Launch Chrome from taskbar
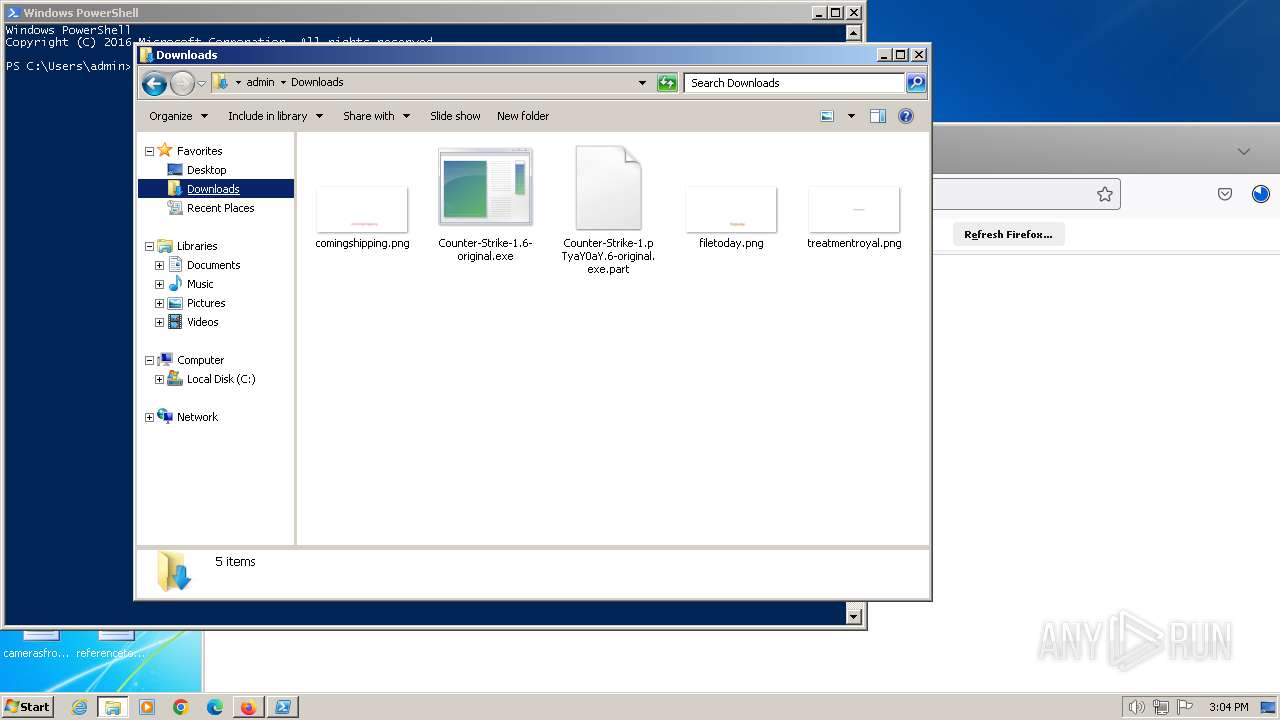The image size is (1280, 720). (x=181, y=707)
